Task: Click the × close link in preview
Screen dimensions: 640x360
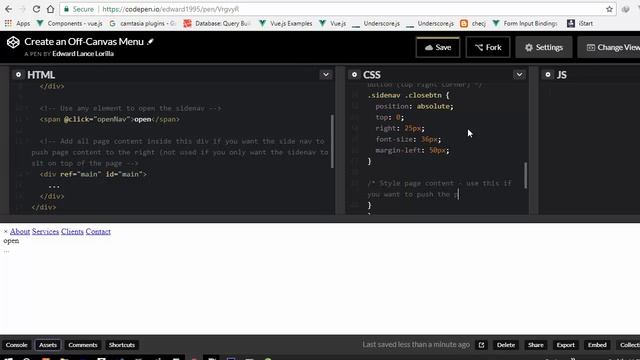Action: 6,231
